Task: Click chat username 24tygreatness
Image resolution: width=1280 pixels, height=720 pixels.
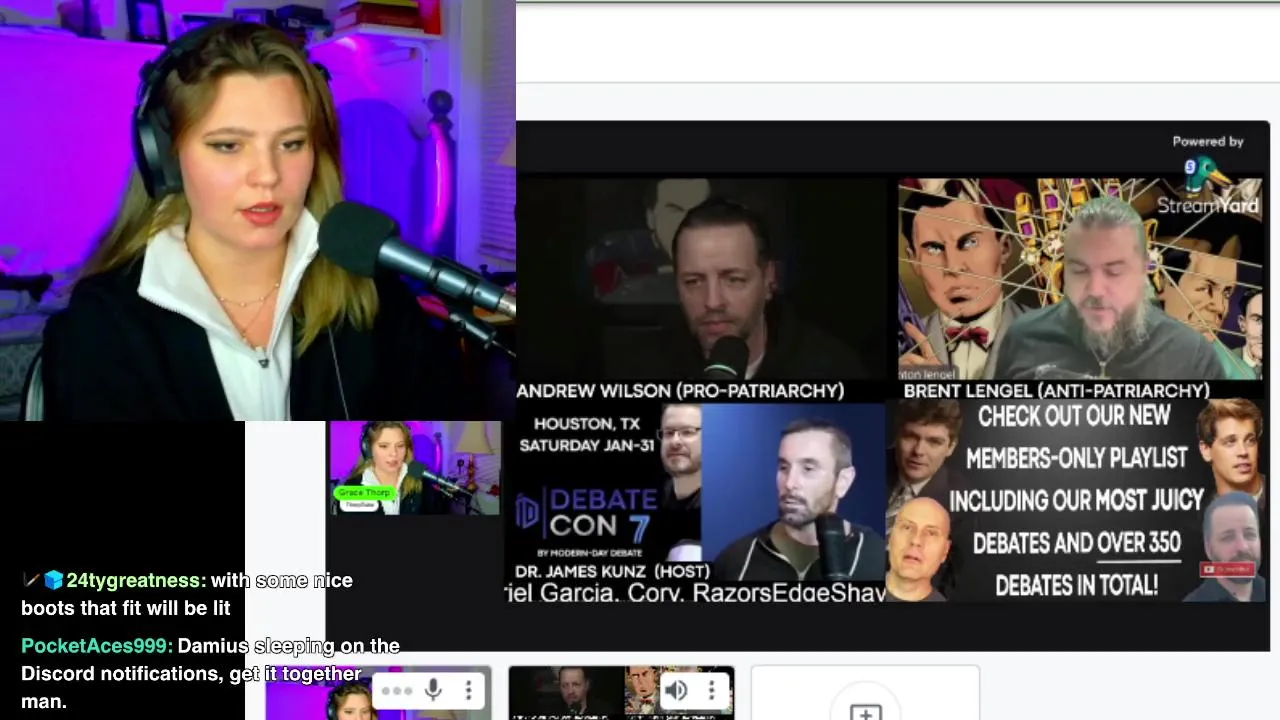Action: pyautogui.click(x=136, y=580)
